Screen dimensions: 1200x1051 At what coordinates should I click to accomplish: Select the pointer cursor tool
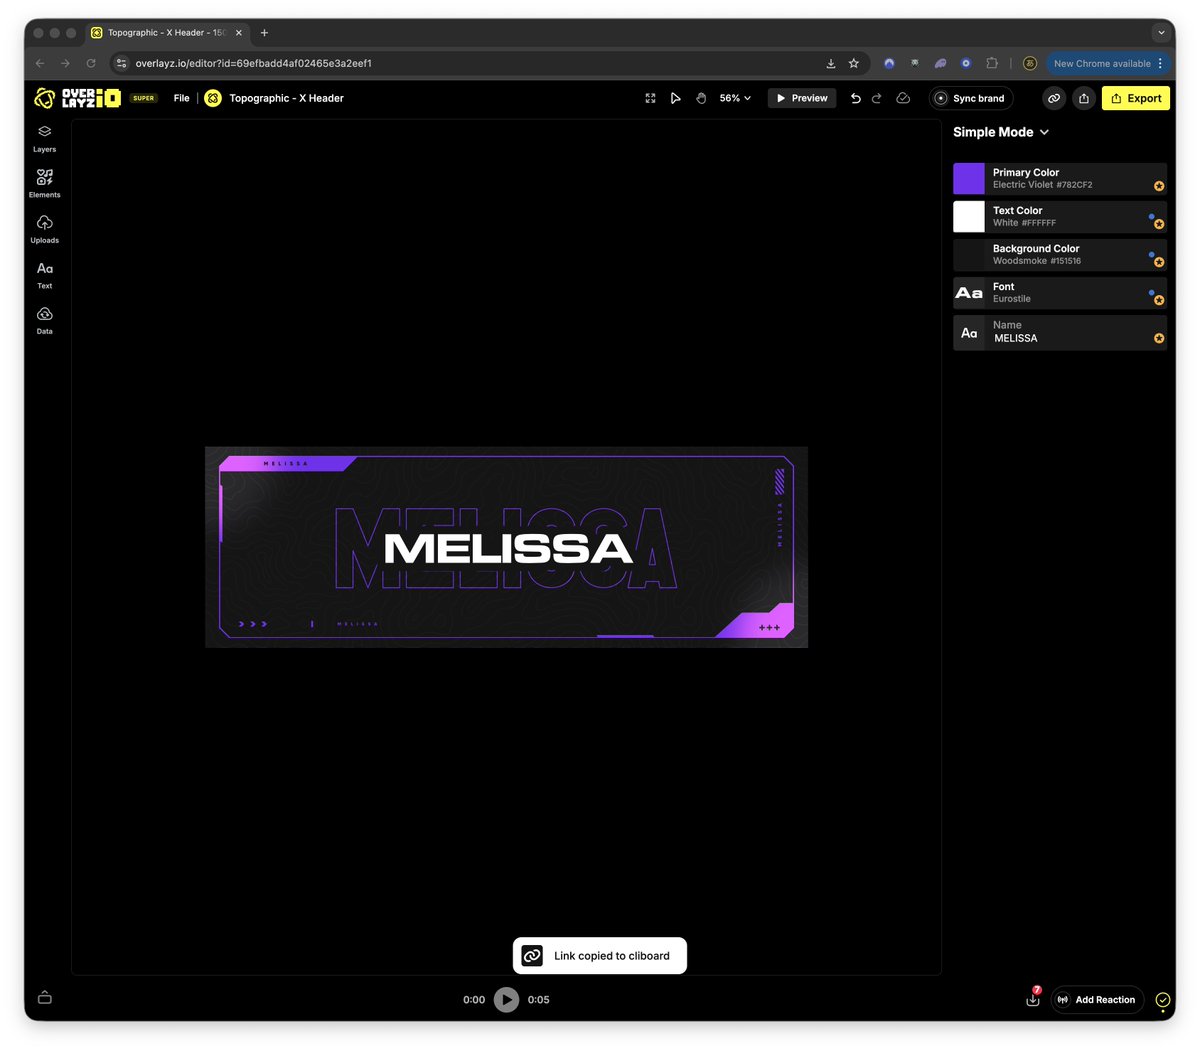(675, 98)
